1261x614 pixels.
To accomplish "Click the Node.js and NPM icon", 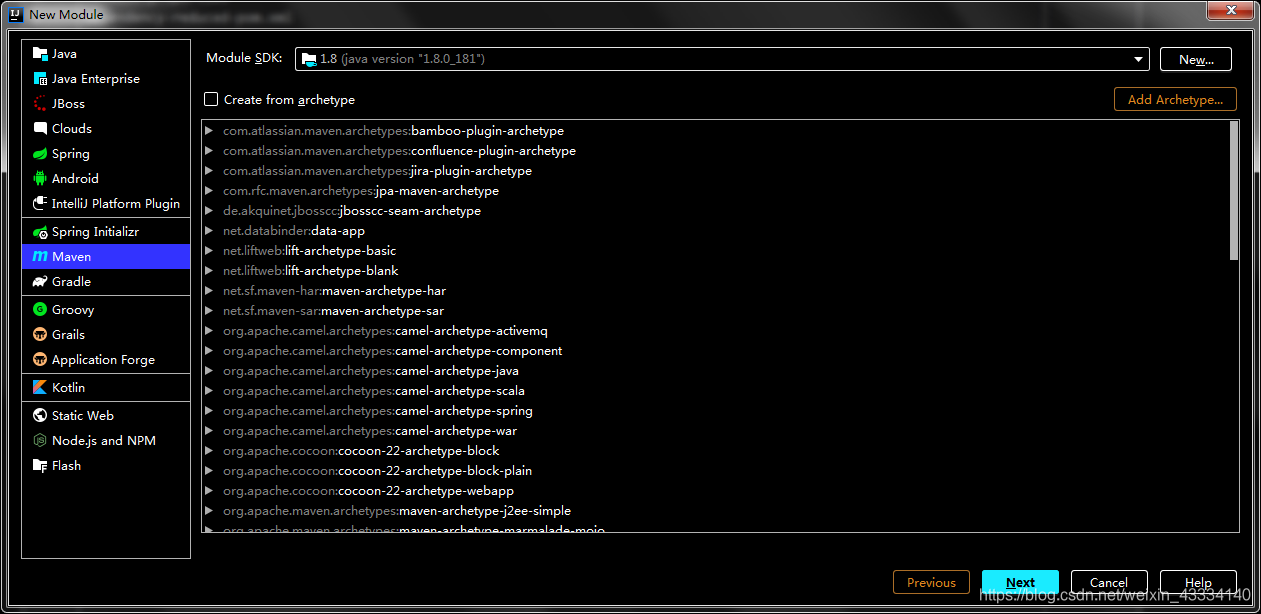I will (40, 441).
